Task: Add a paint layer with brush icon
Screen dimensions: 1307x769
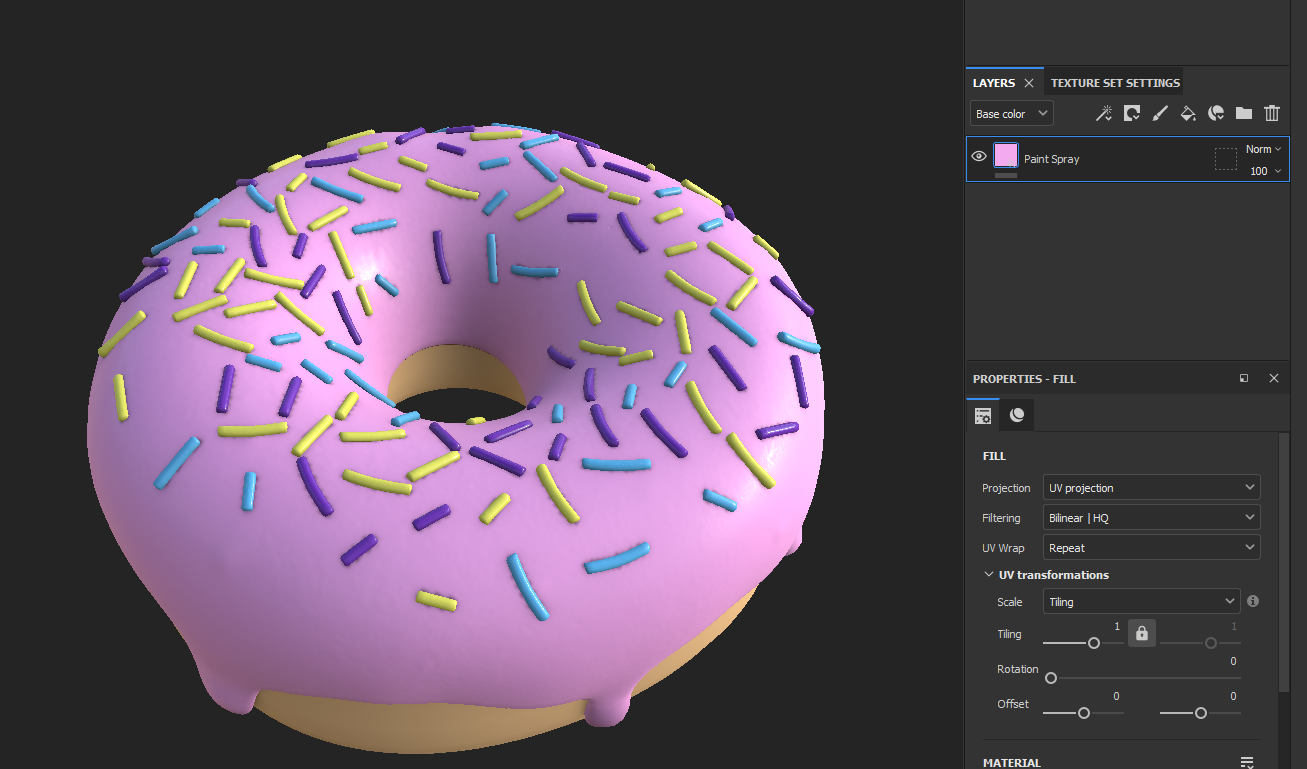Action: pos(1160,114)
